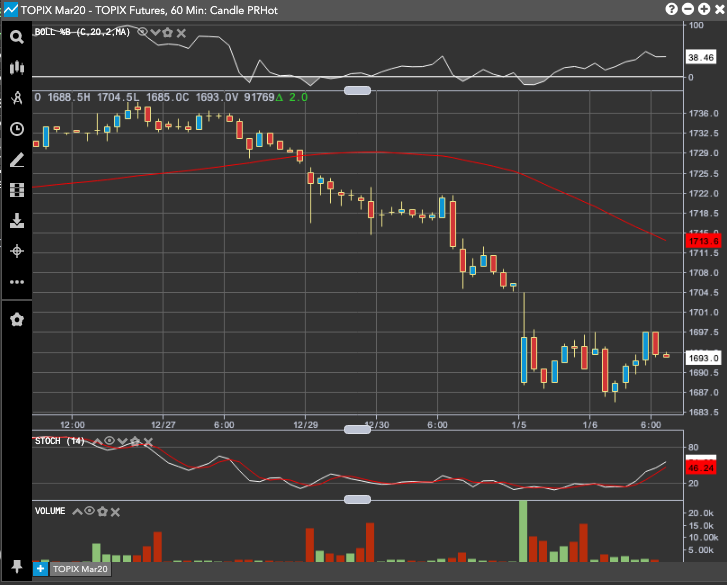
Task: Click the VOLUME study label
Action: coord(50,511)
